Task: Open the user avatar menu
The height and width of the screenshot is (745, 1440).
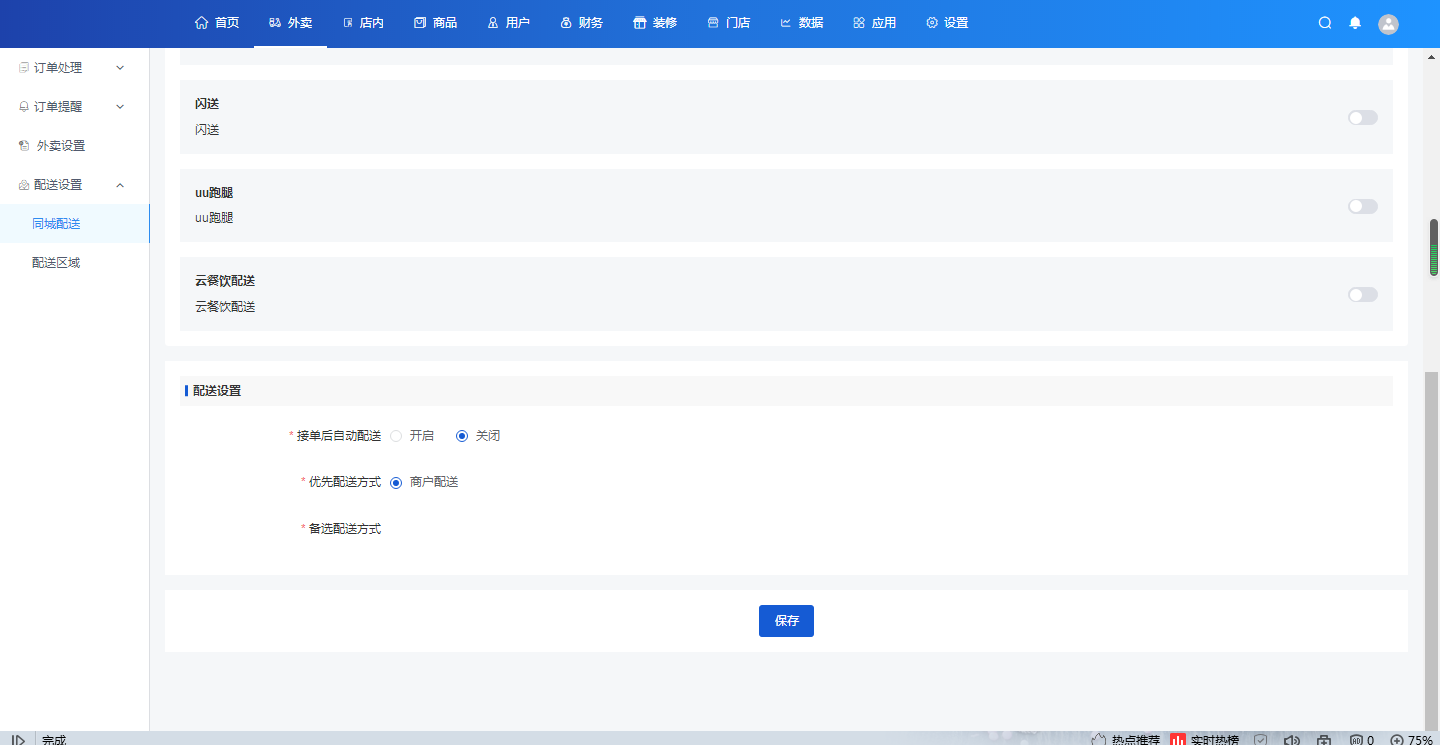Action: pos(1388,24)
